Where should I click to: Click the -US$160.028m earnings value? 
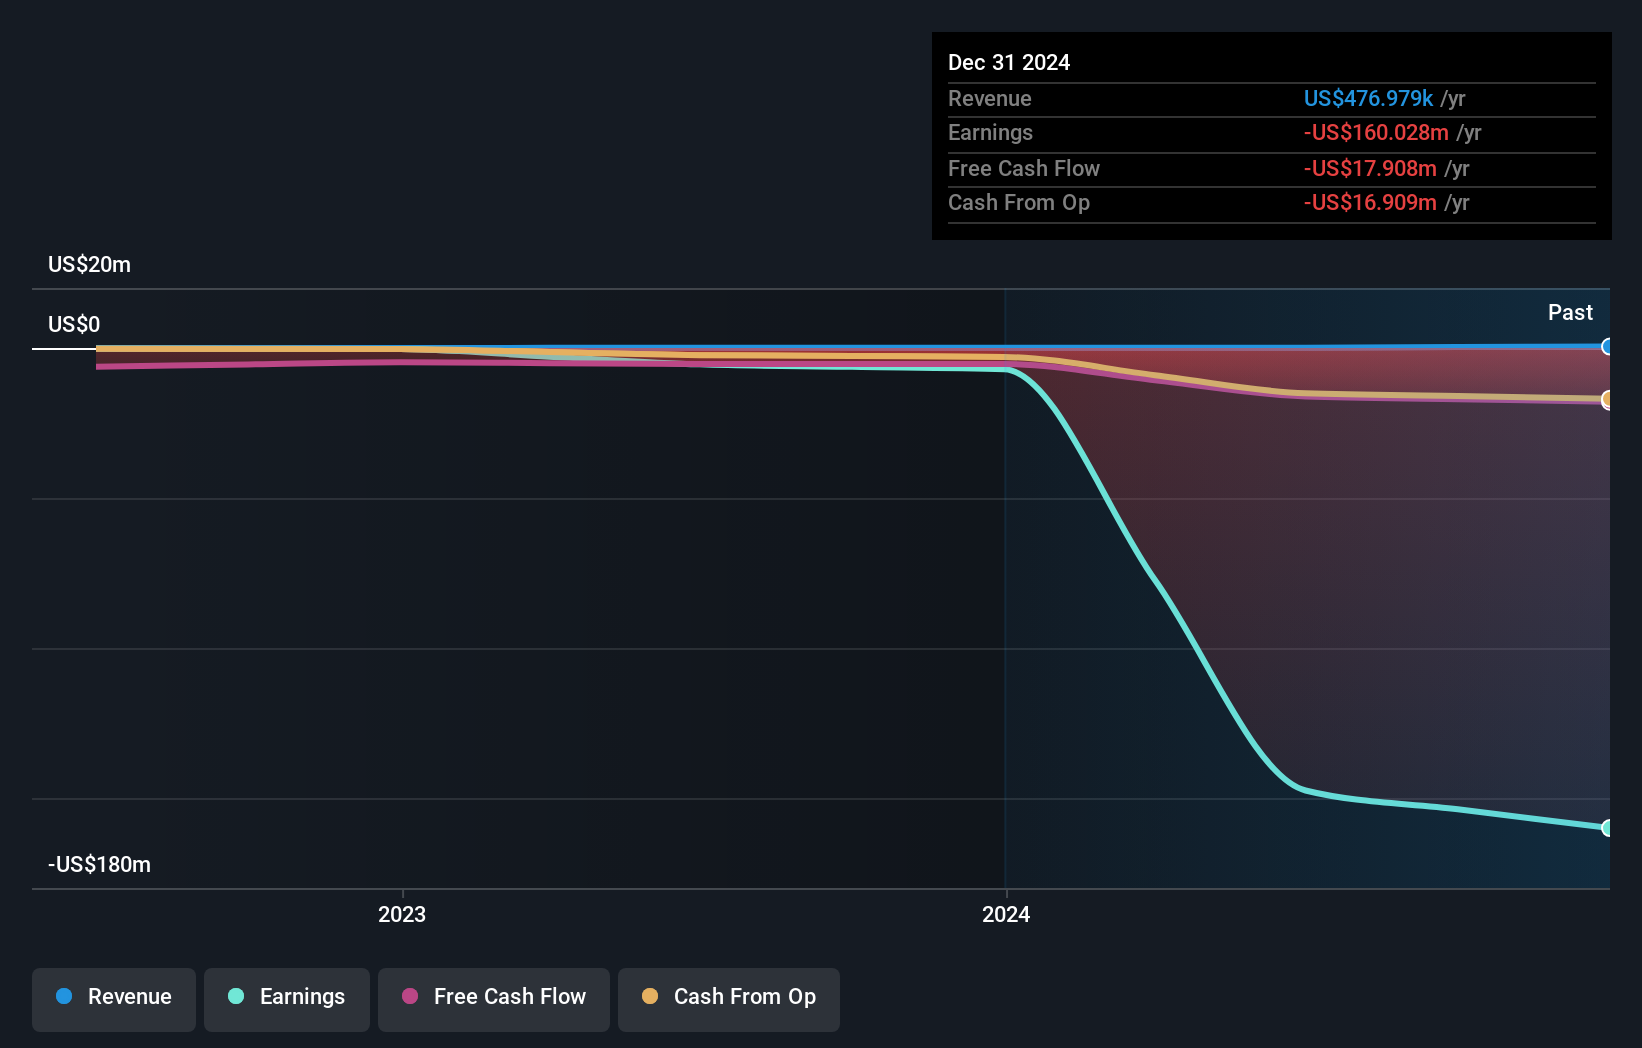[x=1376, y=132]
